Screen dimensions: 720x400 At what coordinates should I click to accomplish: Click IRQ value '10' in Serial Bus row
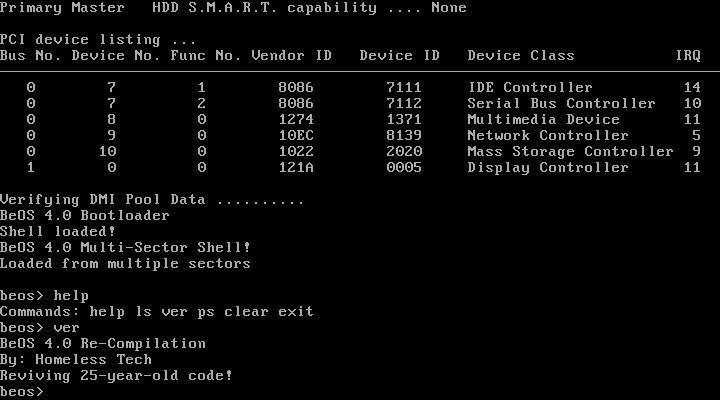[692, 104]
